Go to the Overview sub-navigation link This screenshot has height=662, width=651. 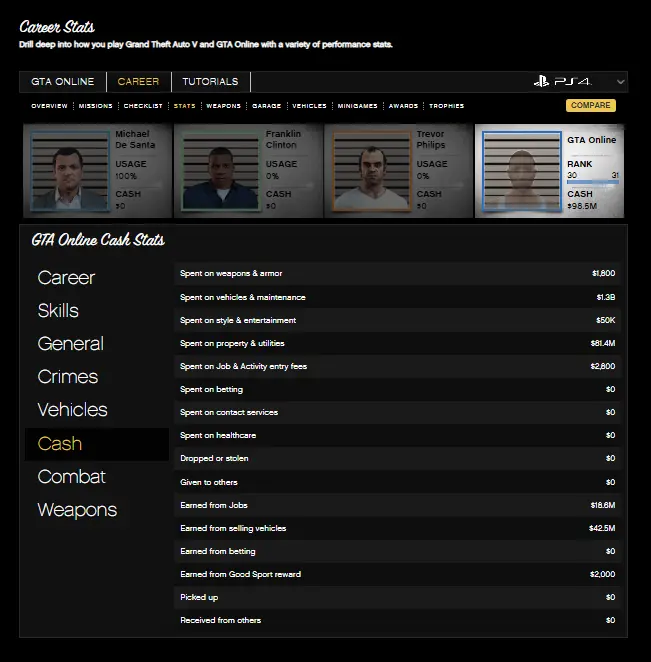tap(49, 106)
